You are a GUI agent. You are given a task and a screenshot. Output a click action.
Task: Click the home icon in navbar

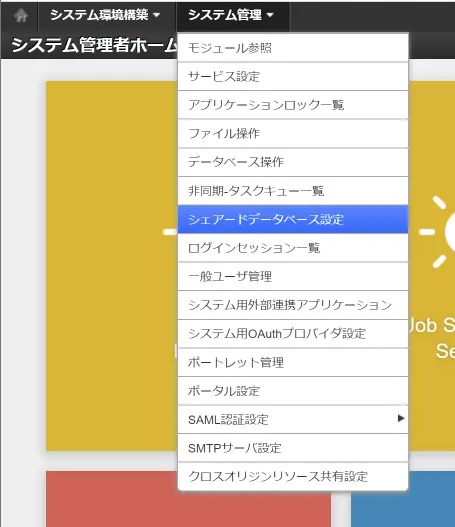[21, 15]
